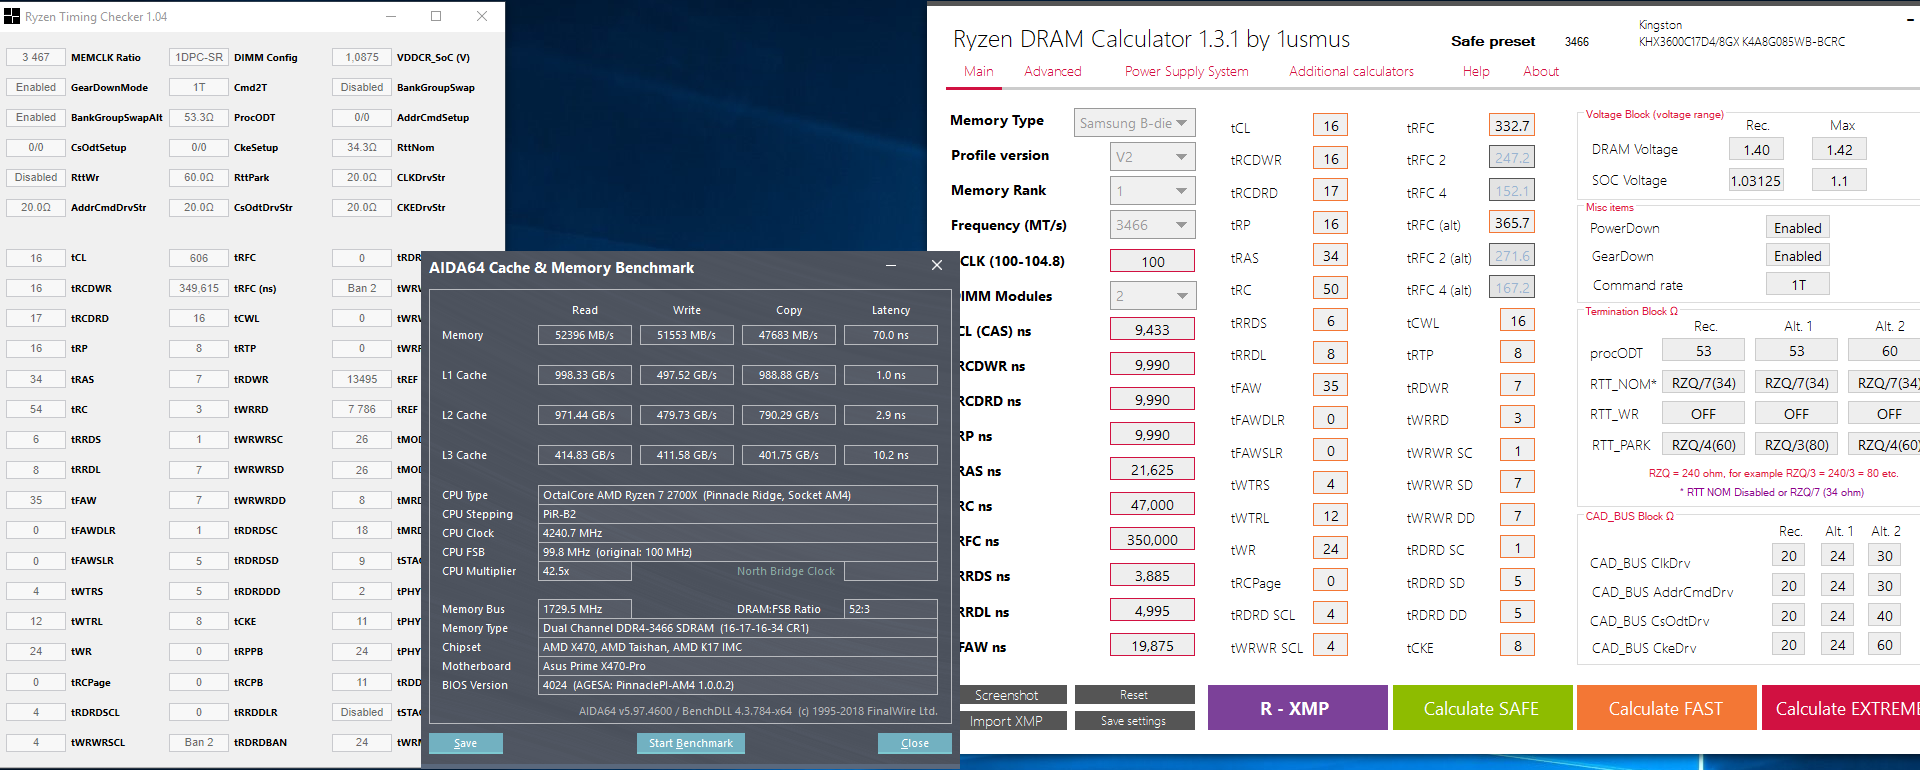This screenshot has height=770, width=1920.
Task: Click the tRFC (alt) 365.7 field
Action: (x=1512, y=223)
